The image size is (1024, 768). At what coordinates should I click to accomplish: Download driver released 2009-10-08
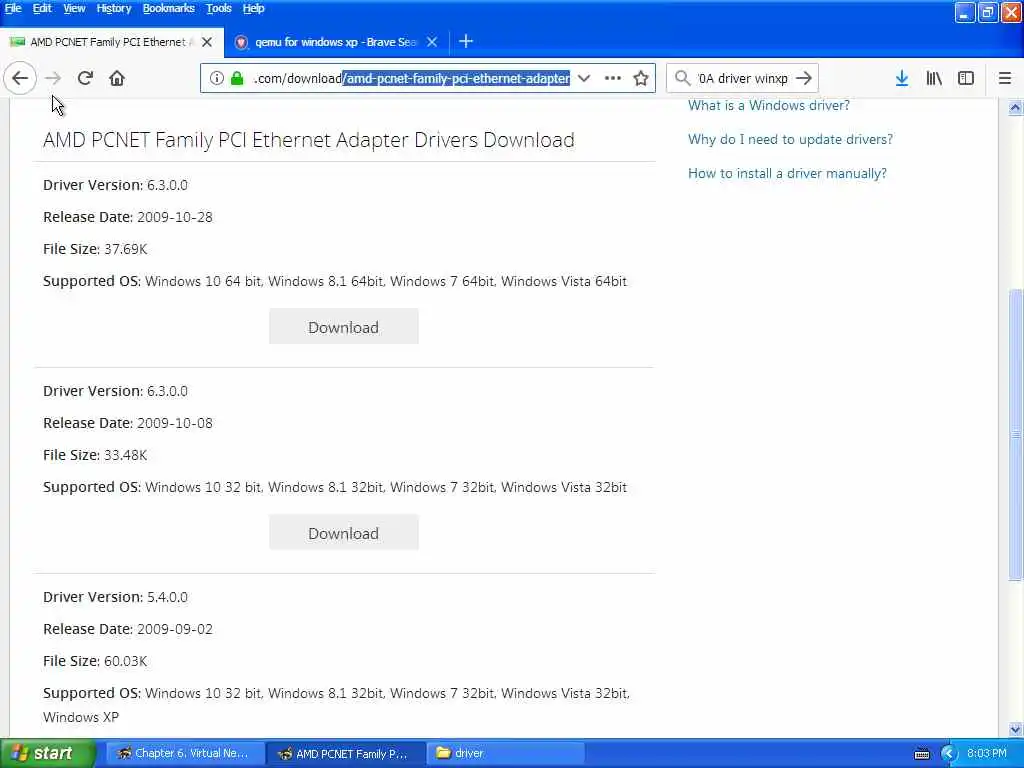click(x=344, y=533)
